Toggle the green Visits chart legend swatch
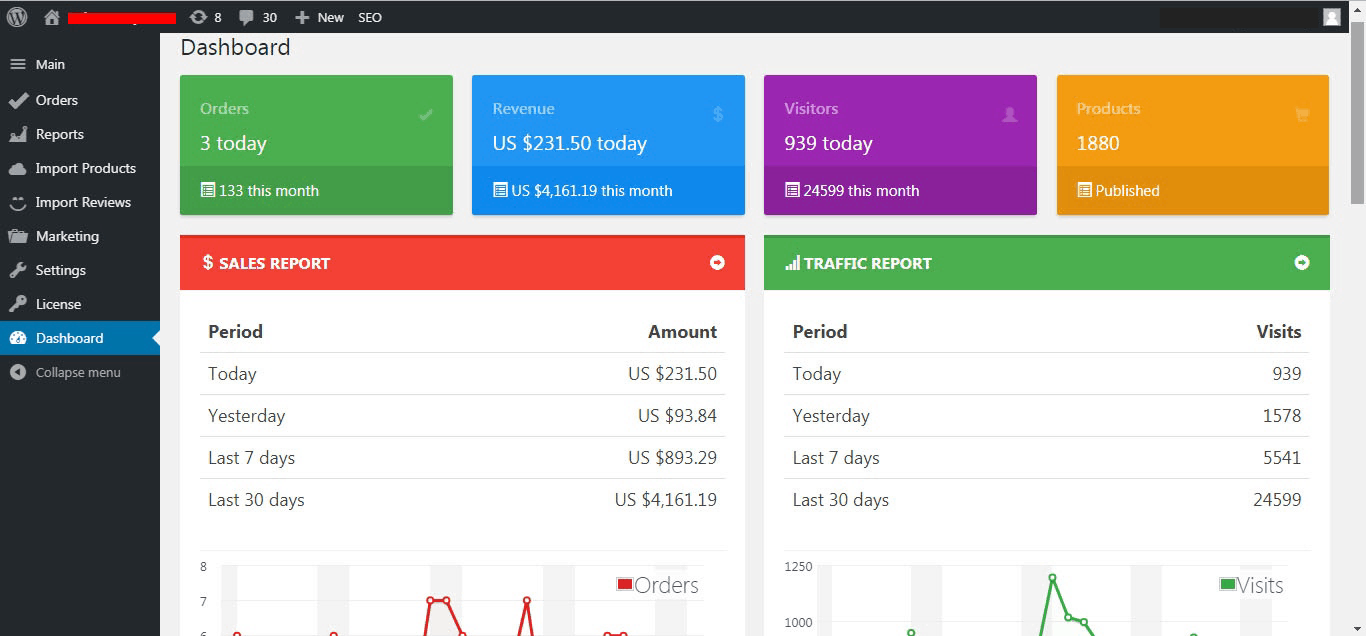This screenshot has height=636, width=1366. coord(1228,584)
